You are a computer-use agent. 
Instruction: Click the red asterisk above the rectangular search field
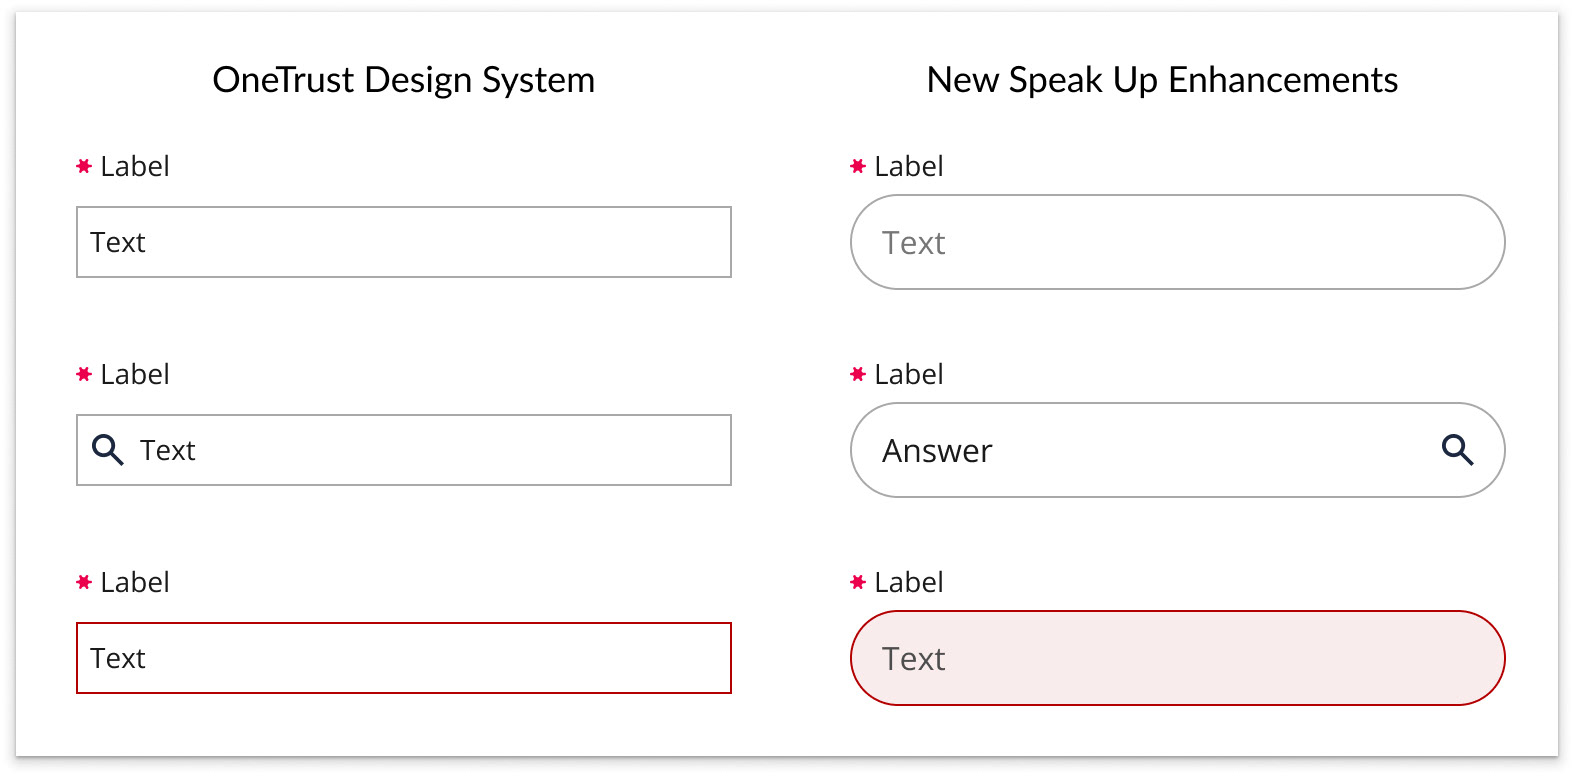(84, 375)
